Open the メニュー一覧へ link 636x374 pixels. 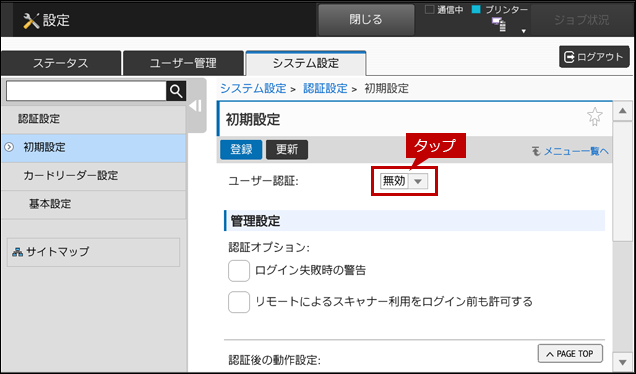pos(571,151)
